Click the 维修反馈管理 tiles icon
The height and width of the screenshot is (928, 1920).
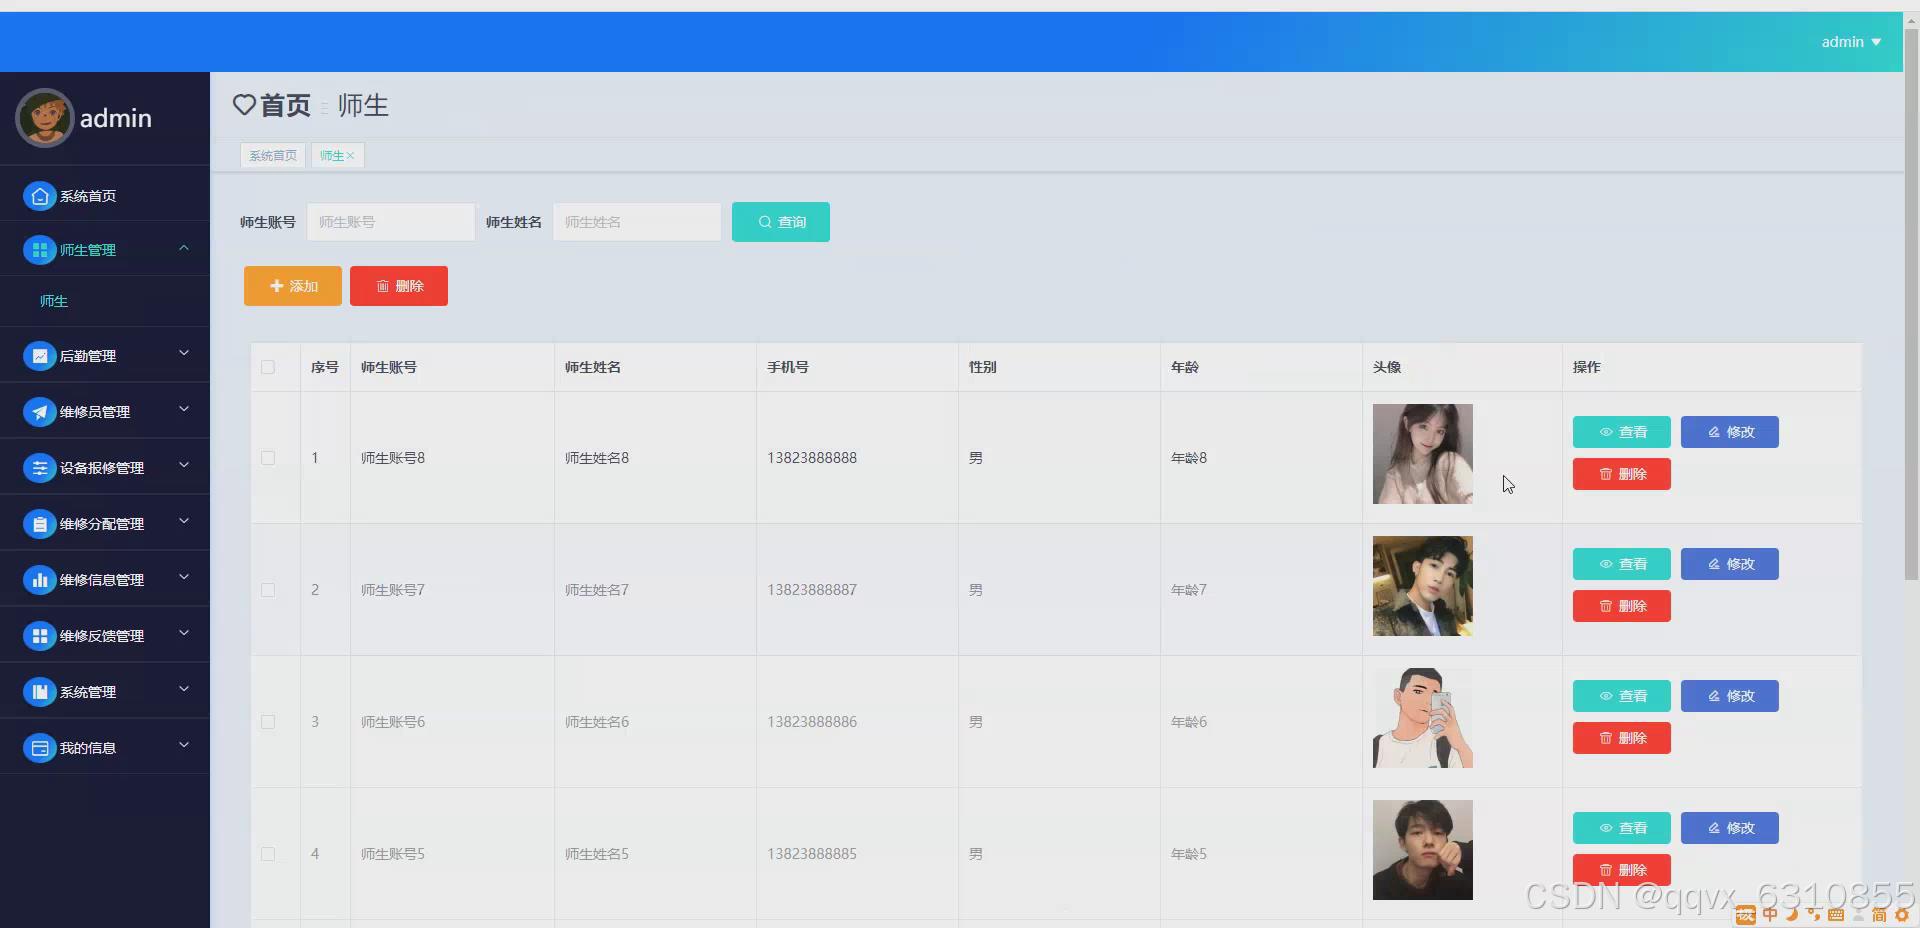[x=39, y=636]
